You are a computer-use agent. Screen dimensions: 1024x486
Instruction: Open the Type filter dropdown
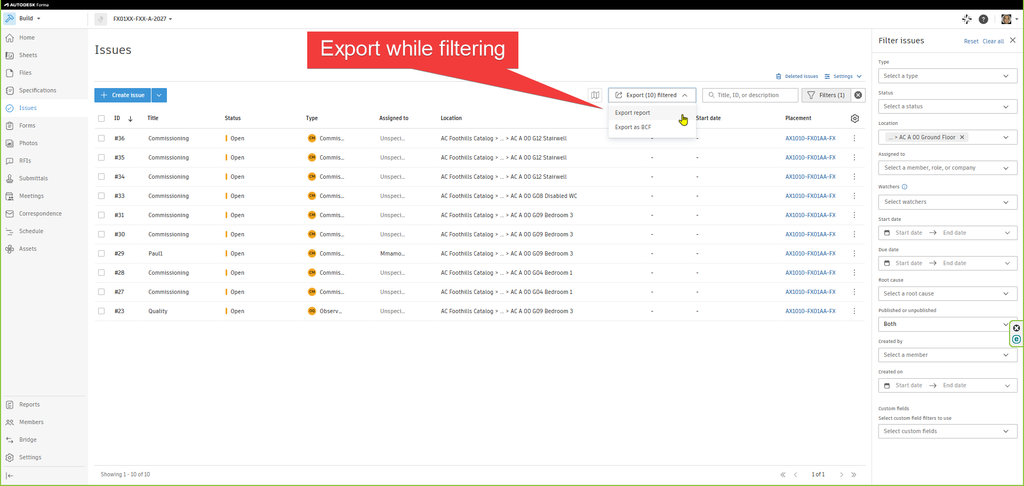(948, 76)
